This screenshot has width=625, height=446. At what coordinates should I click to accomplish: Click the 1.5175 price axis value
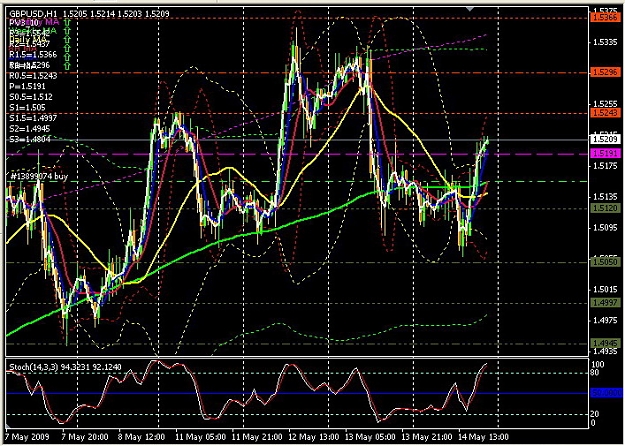pos(606,166)
